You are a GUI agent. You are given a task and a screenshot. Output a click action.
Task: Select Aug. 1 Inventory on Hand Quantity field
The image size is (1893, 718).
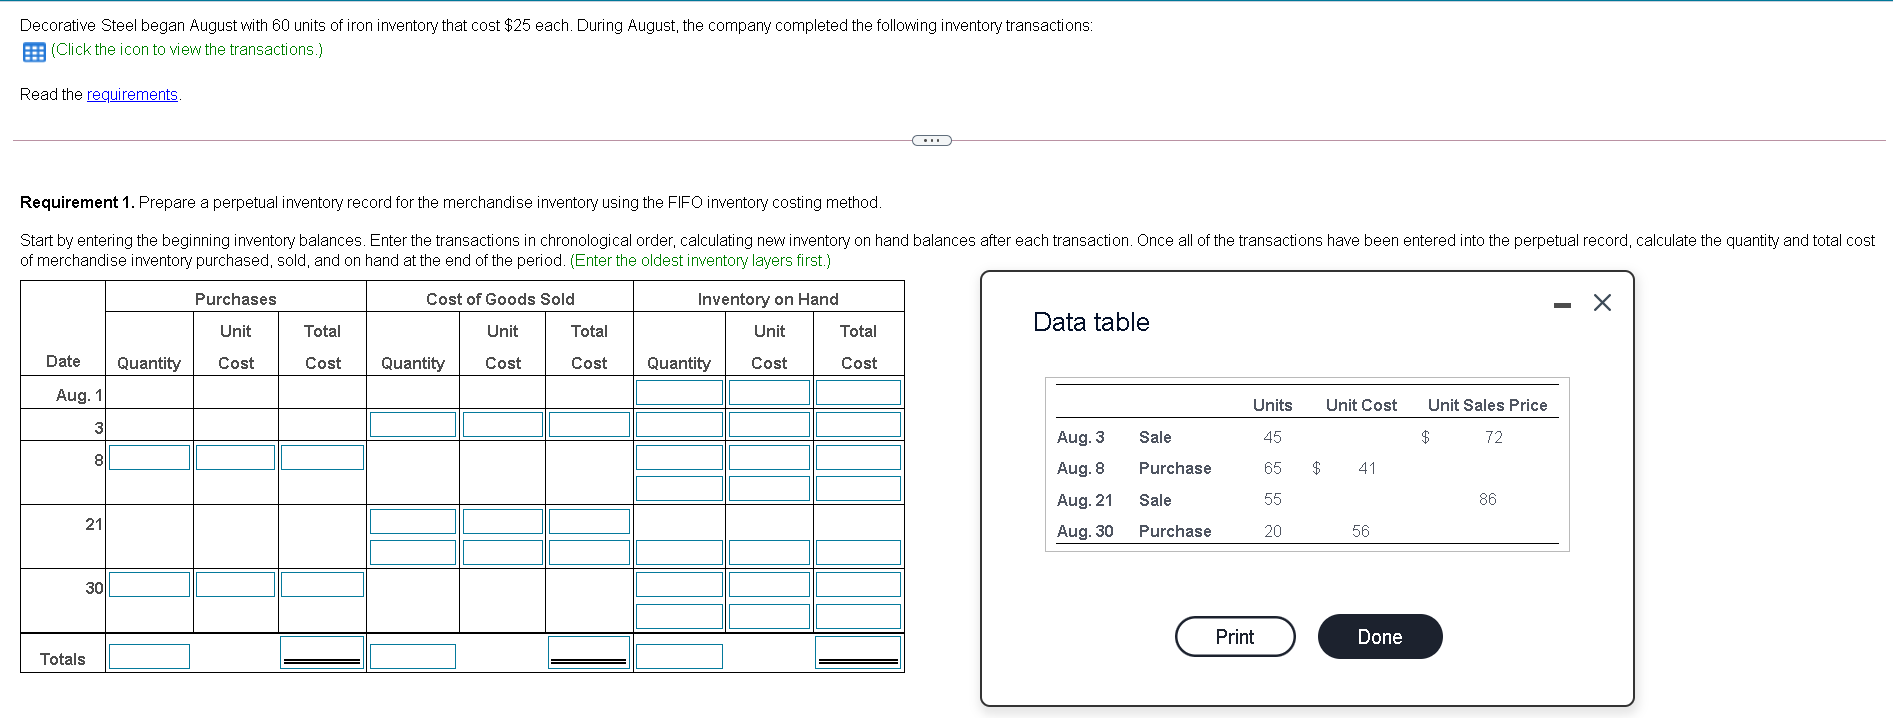click(x=679, y=392)
